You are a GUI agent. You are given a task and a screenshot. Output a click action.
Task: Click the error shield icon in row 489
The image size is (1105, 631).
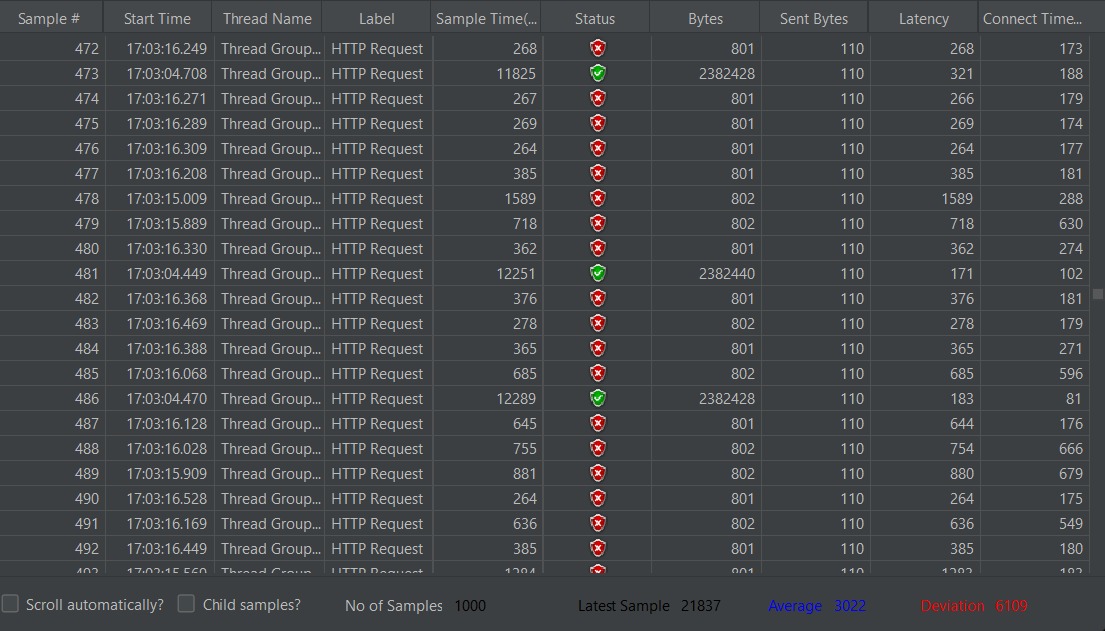tap(597, 474)
